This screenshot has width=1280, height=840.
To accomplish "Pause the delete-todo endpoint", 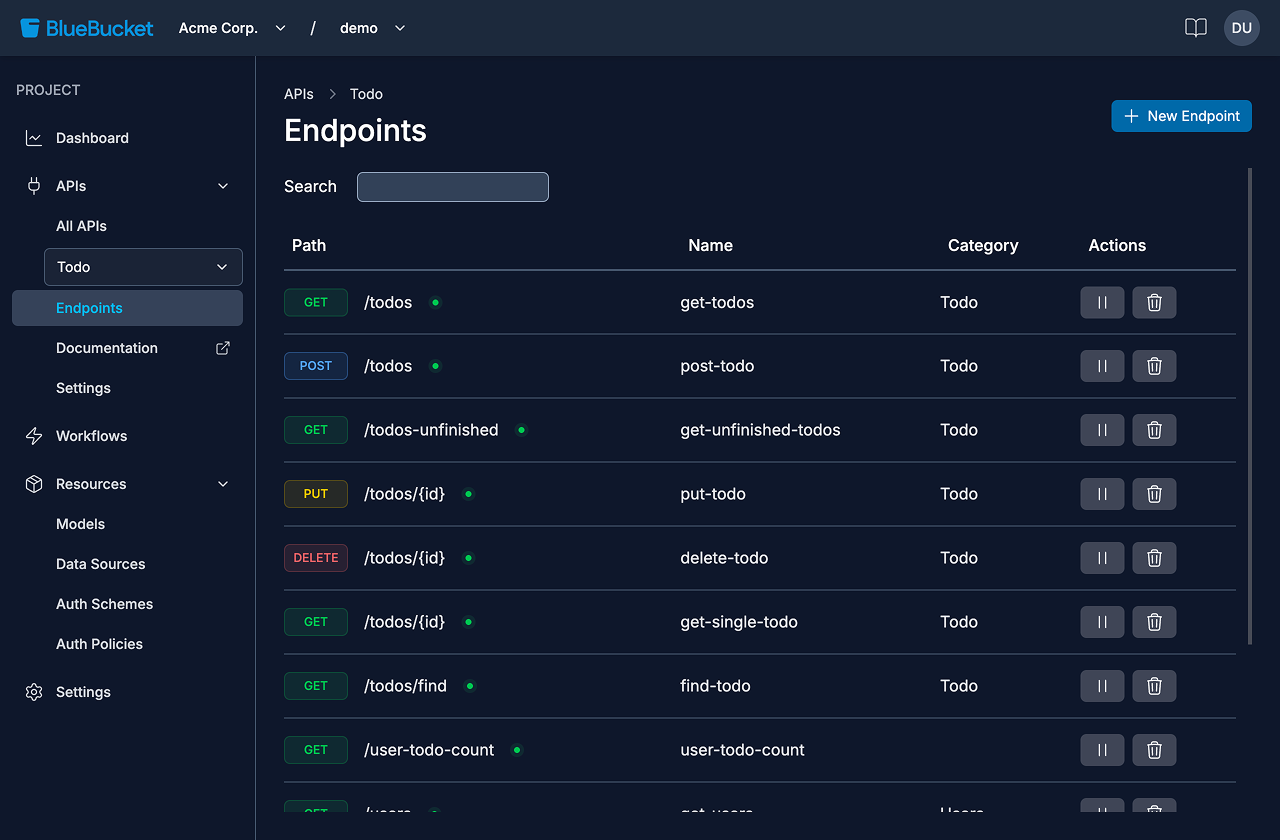I will 1102,558.
